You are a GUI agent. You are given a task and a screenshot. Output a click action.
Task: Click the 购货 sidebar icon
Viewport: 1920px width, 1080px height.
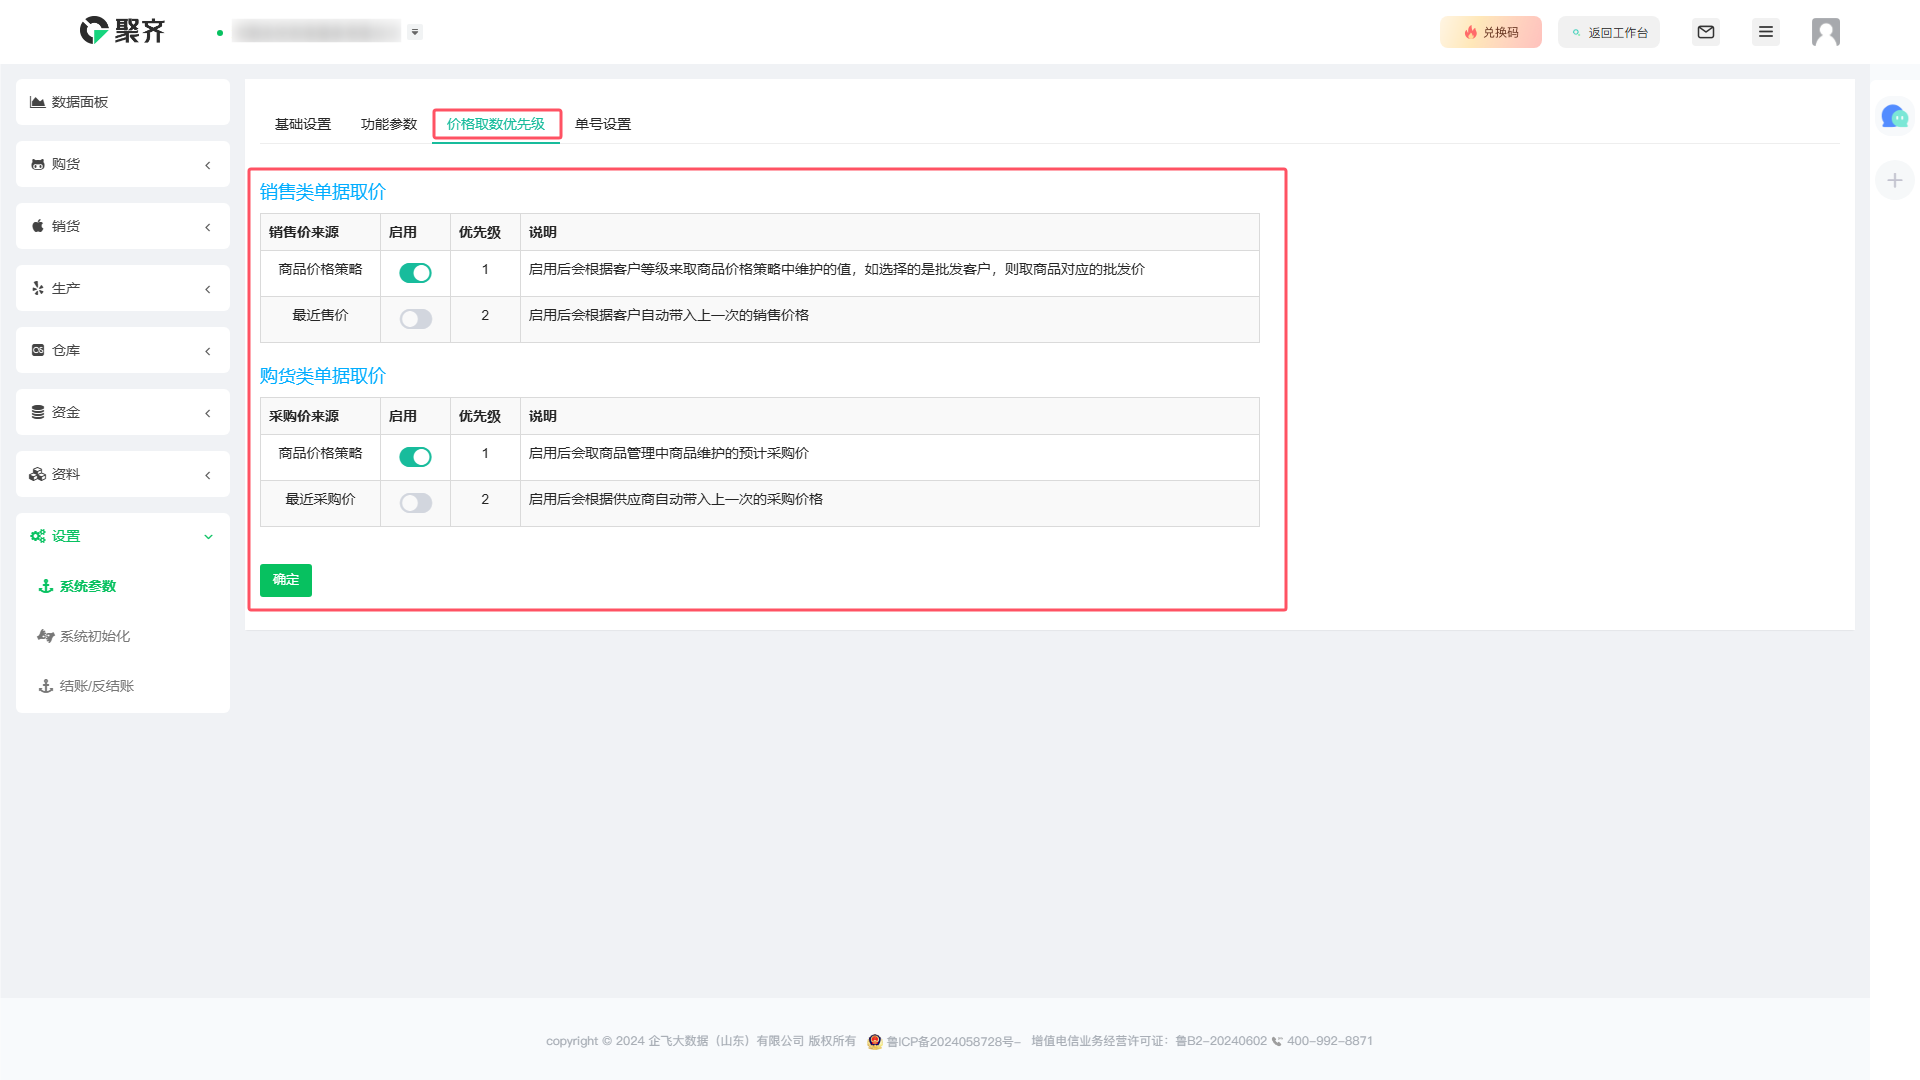38,164
